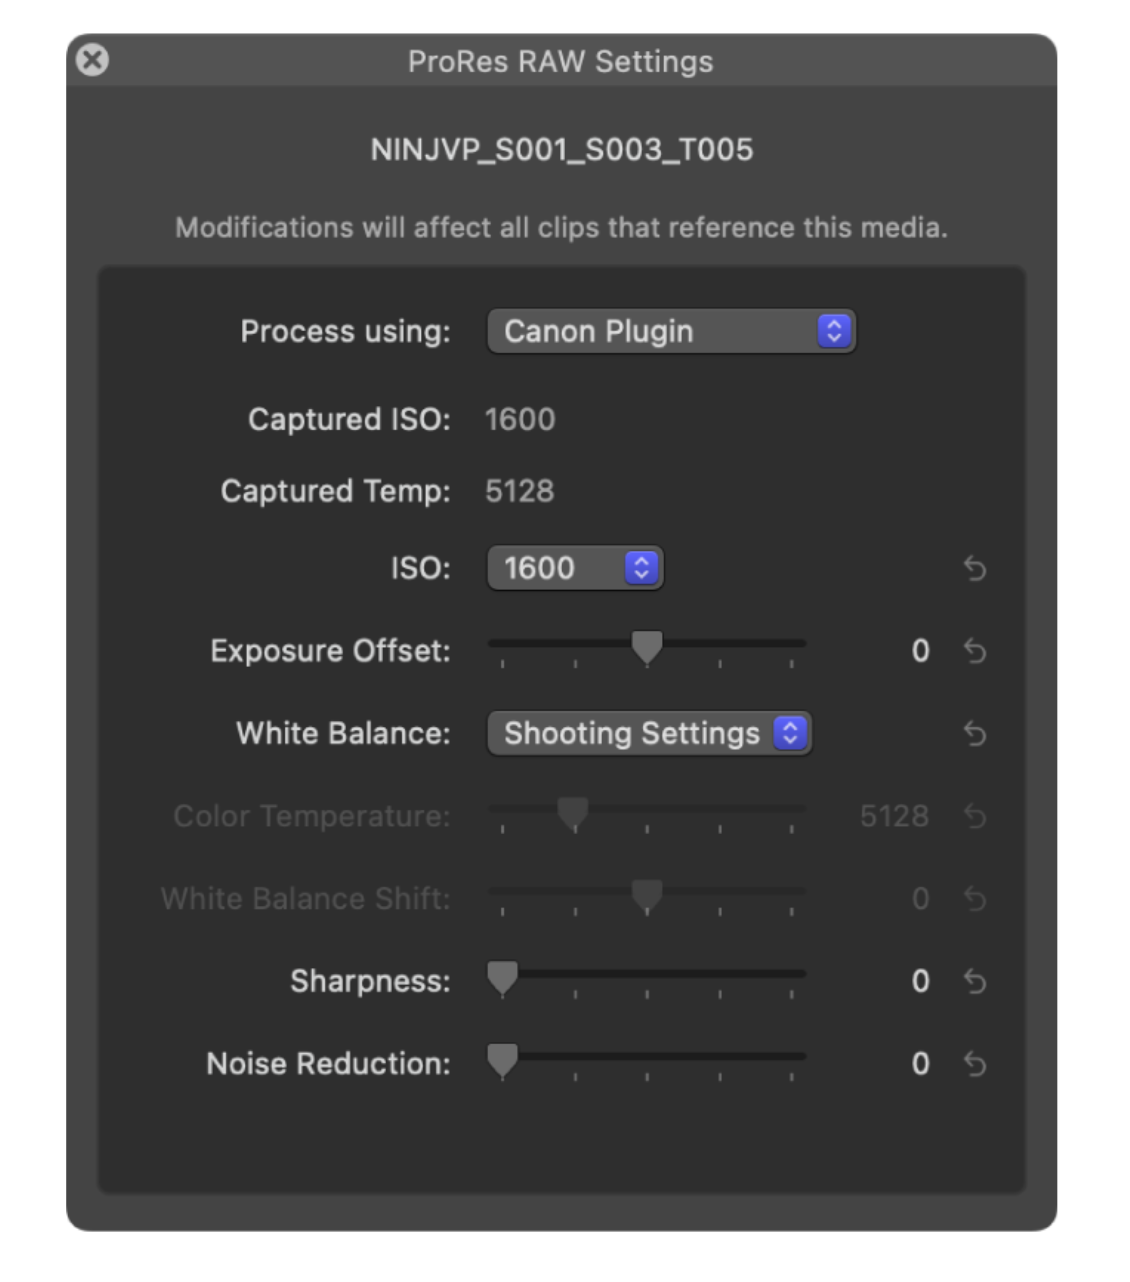1130x1282 pixels.
Task: Select the clip name NINJVP_S001_S003_T005
Action: [565, 148]
